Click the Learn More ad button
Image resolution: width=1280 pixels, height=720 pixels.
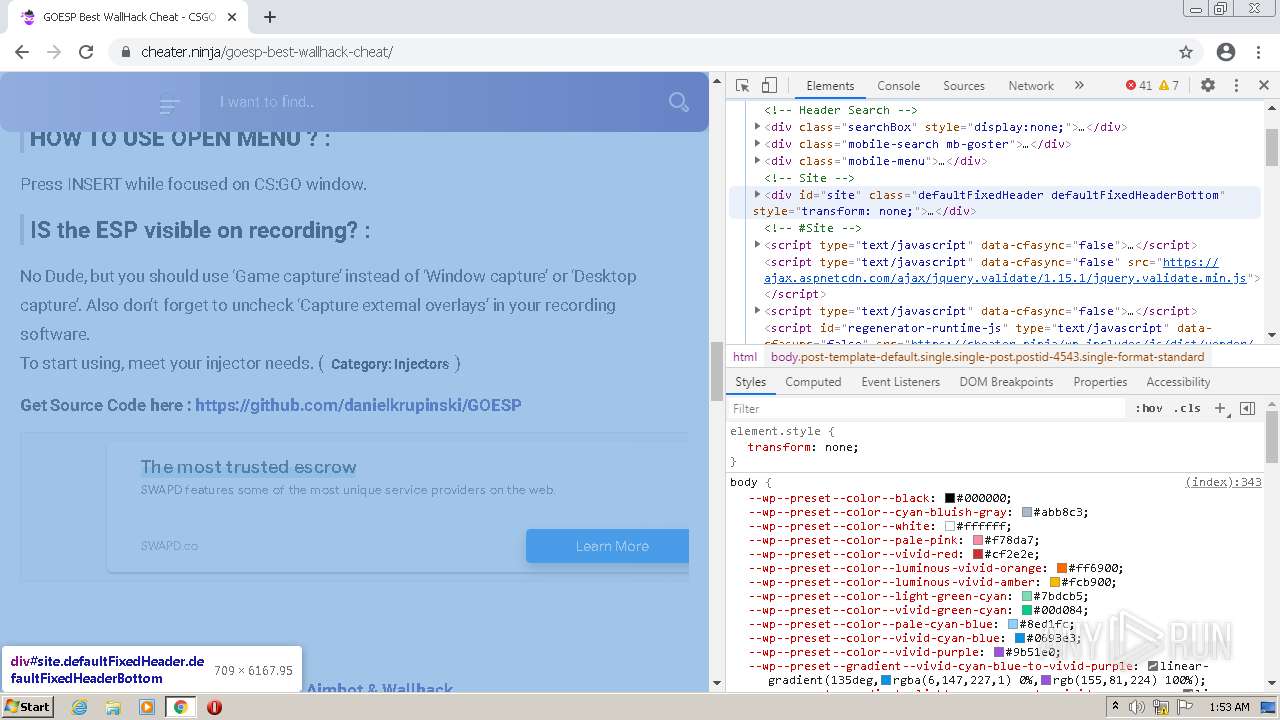[x=608, y=546]
